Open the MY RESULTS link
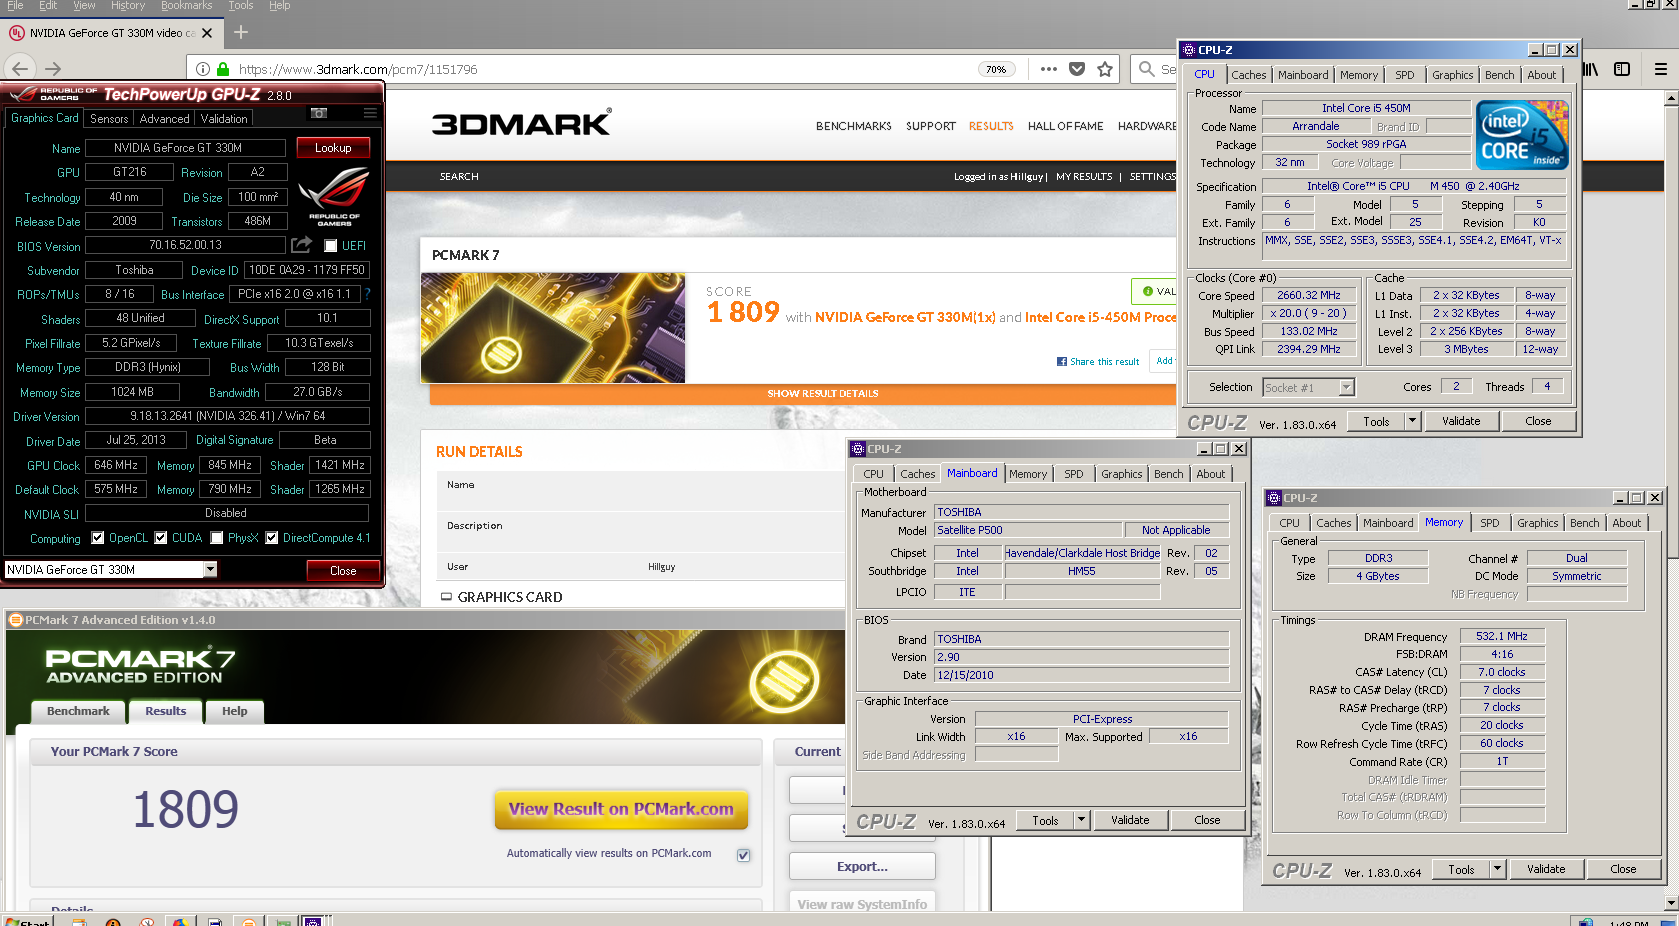 (1084, 177)
